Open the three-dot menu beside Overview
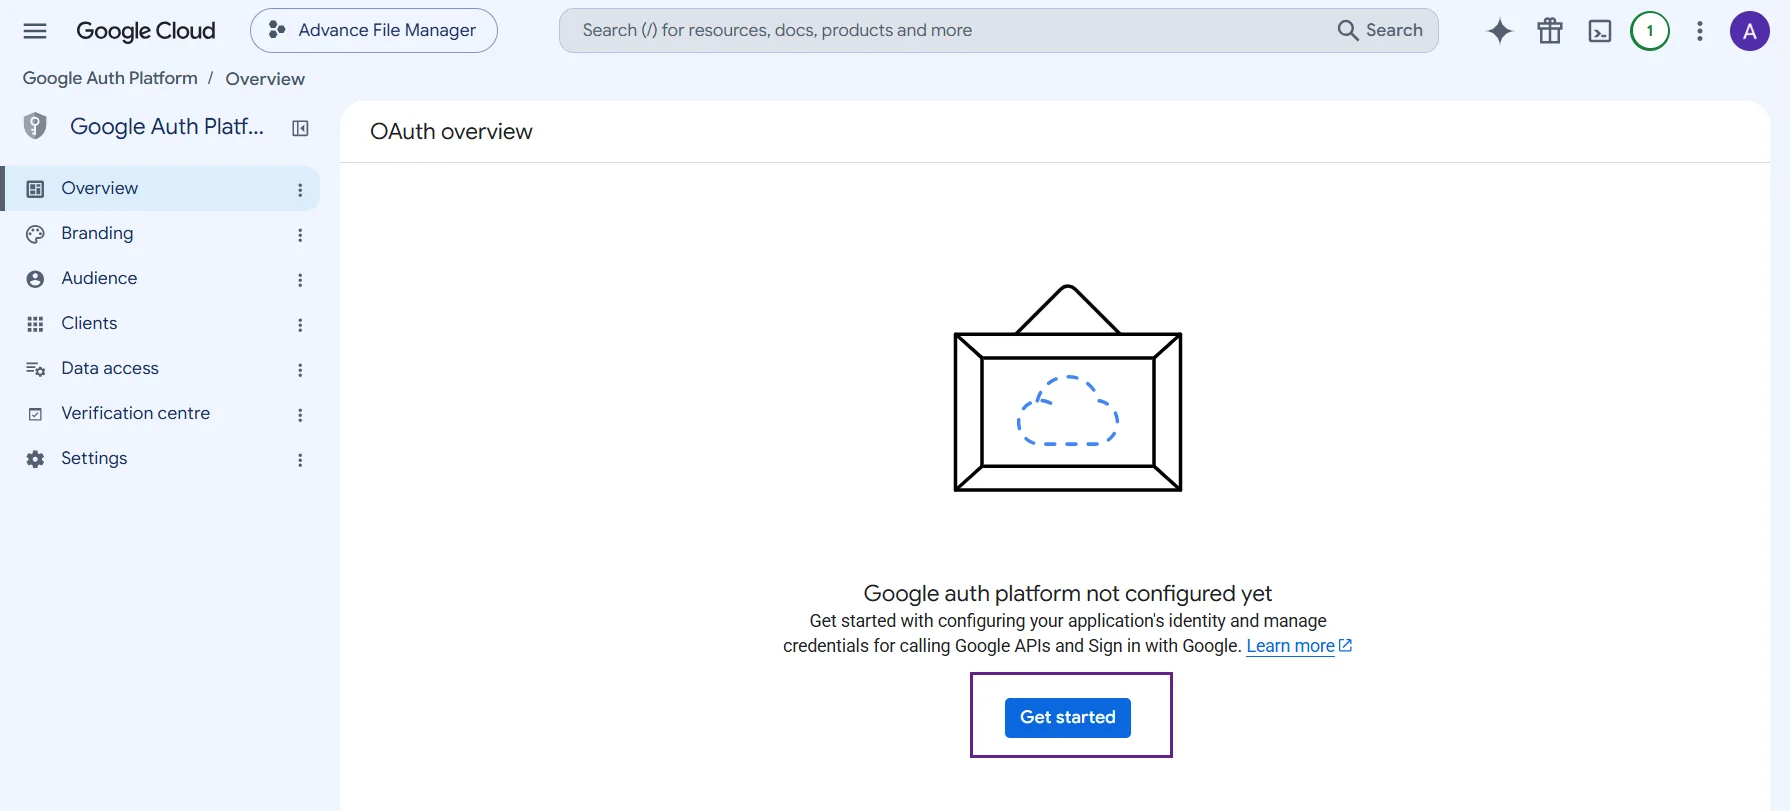Image resolution: width=1790 pixels, height=811 pixels. [x=300, y=190]
